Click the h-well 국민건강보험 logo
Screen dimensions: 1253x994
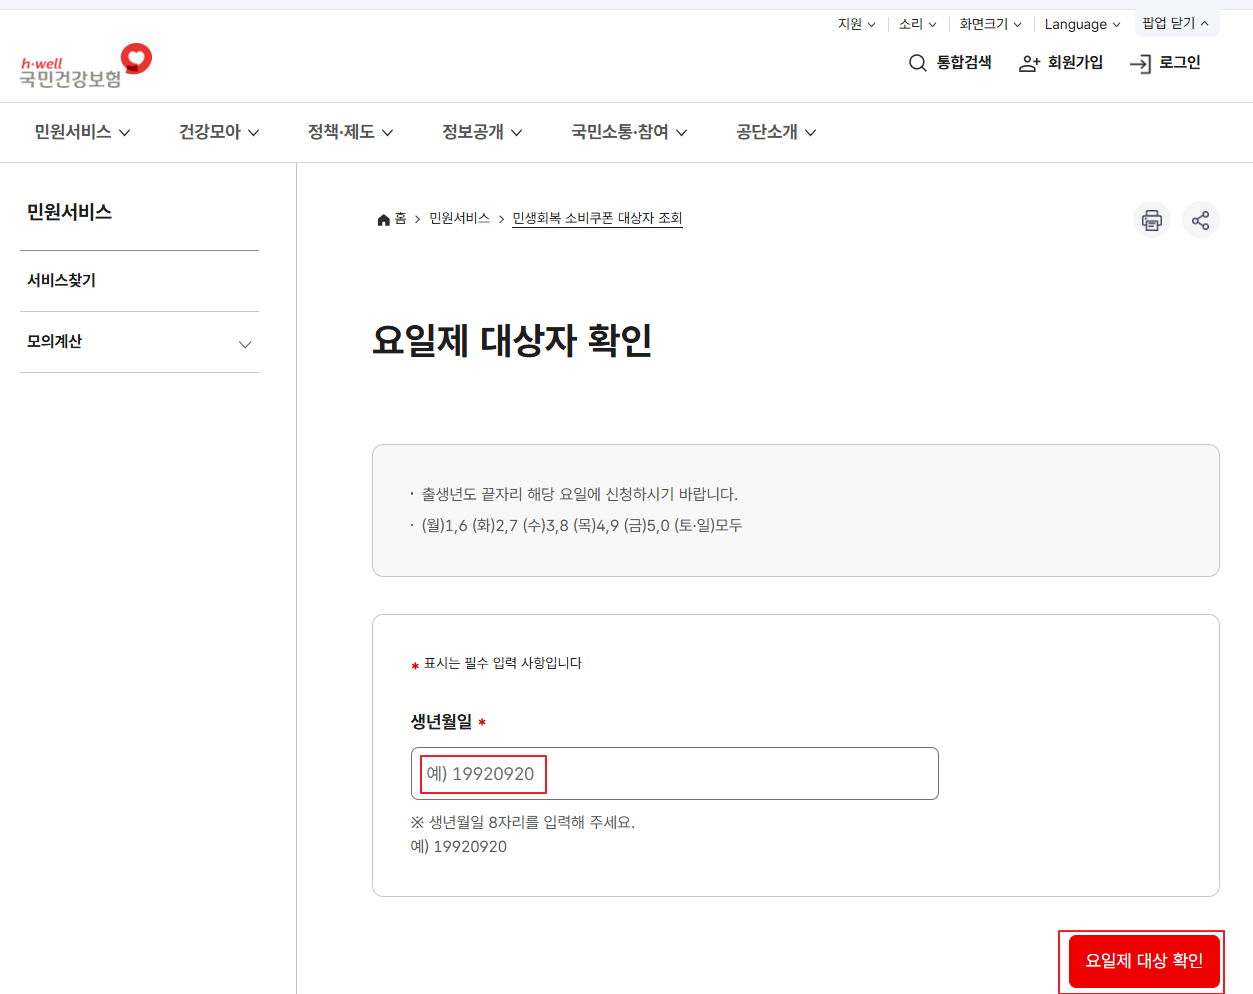coord(86,66)
